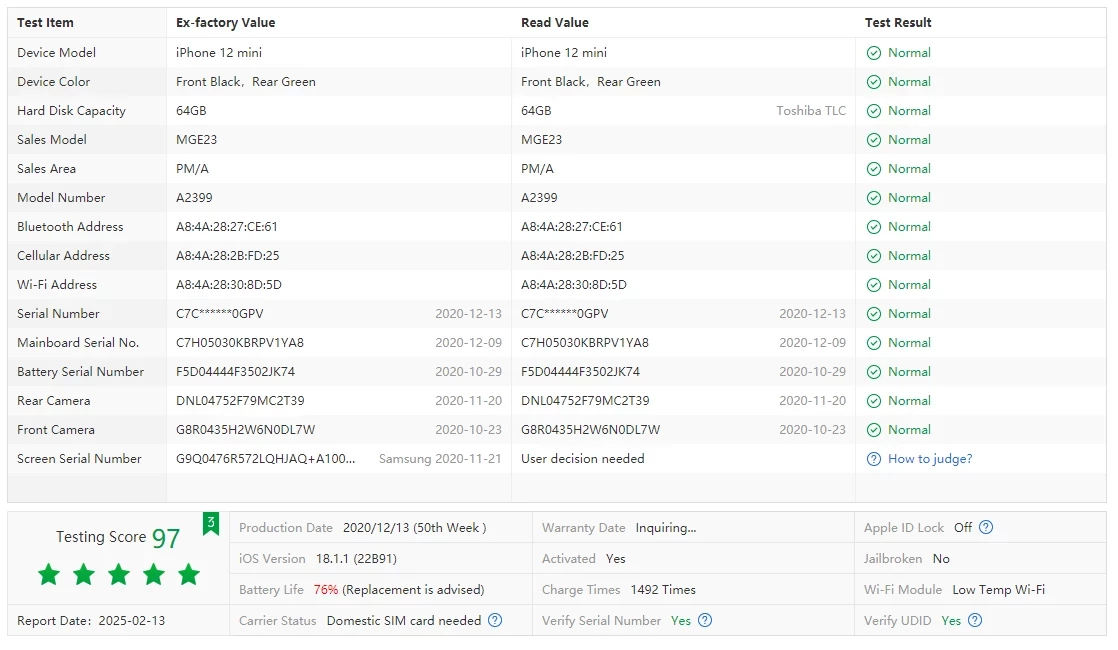1118x650 pixels.
Task: Select the Test Result column header
Action: click(898, 23)
